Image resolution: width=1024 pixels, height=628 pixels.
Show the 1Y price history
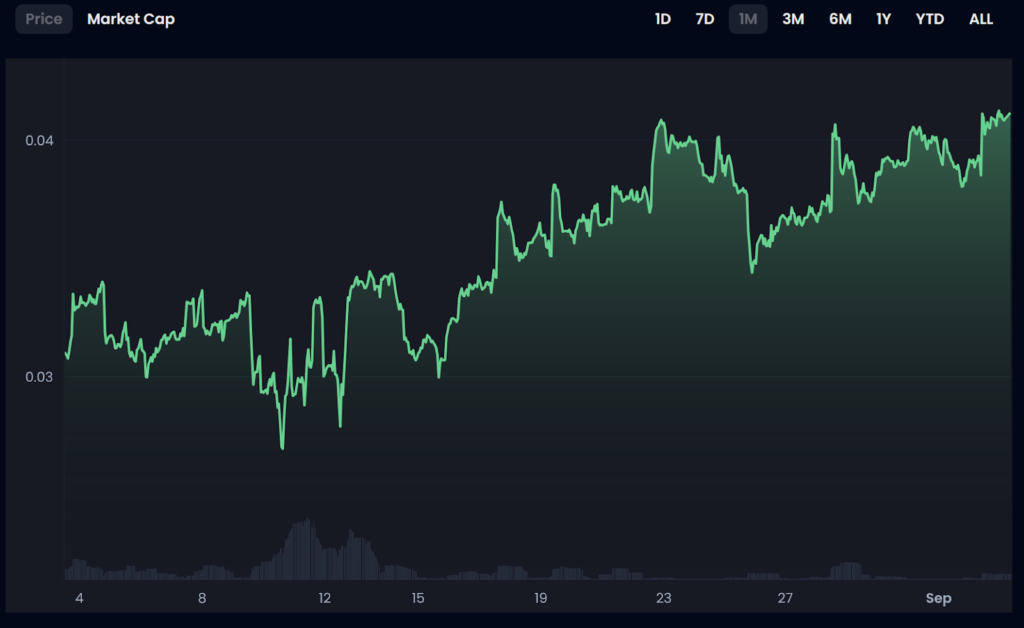(883, 19)
